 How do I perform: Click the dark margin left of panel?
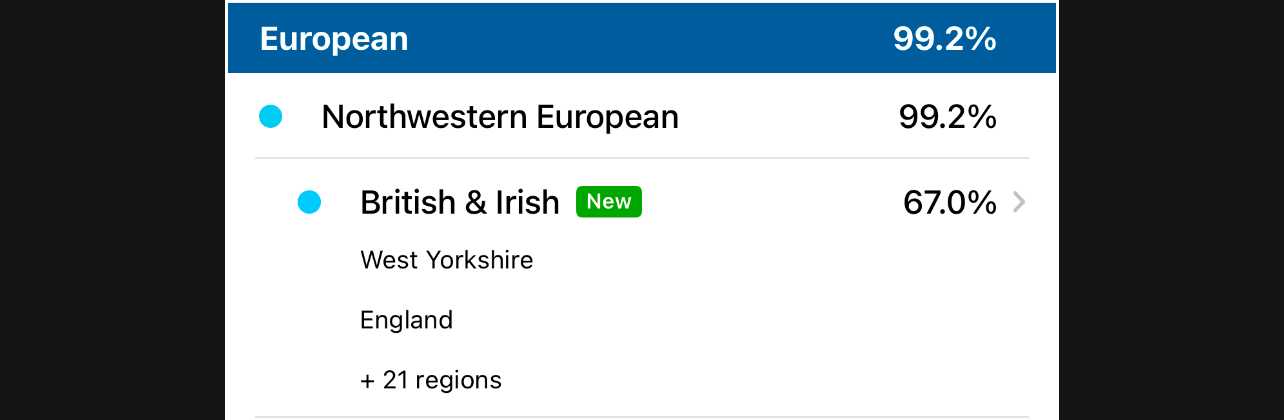coord(112,210)
